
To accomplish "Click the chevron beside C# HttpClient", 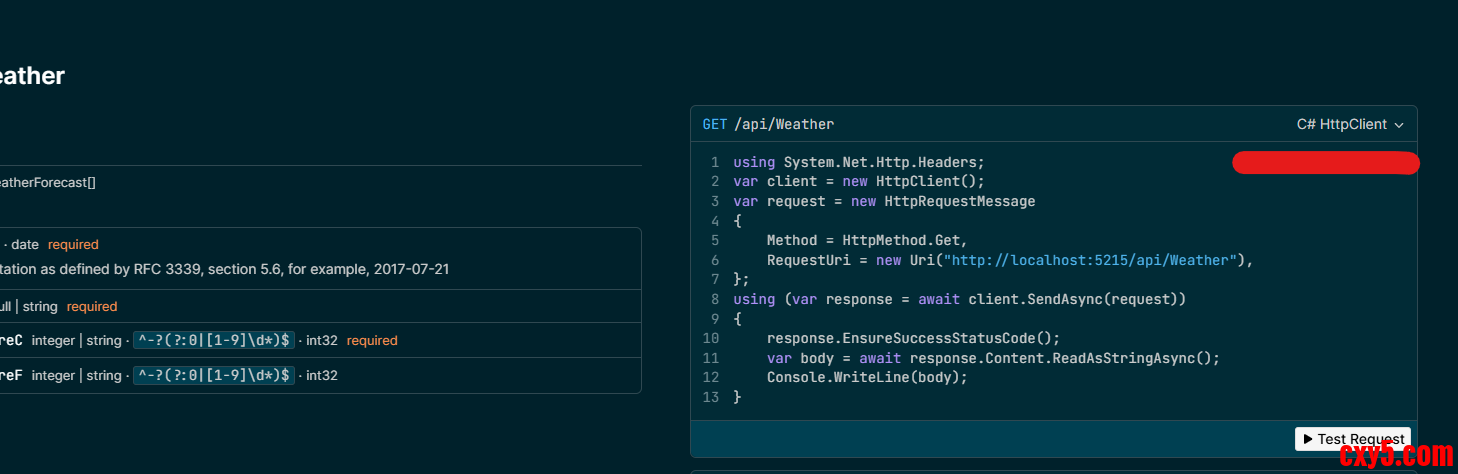I will [x=1399, y=125].
